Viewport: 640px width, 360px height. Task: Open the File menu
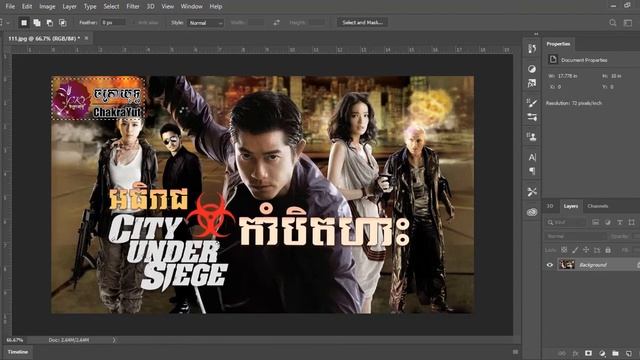point(10,7)
